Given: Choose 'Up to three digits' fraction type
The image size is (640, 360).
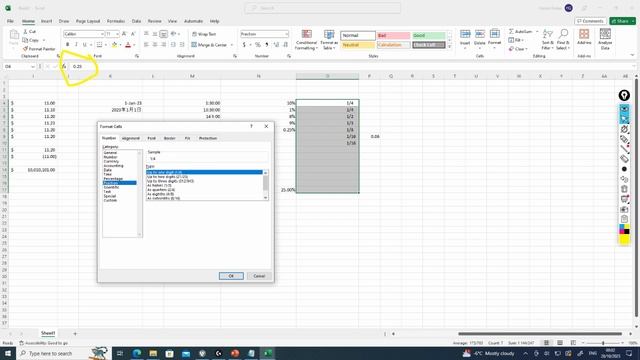Looking at the screenshot, I should (x=170, y=181).
